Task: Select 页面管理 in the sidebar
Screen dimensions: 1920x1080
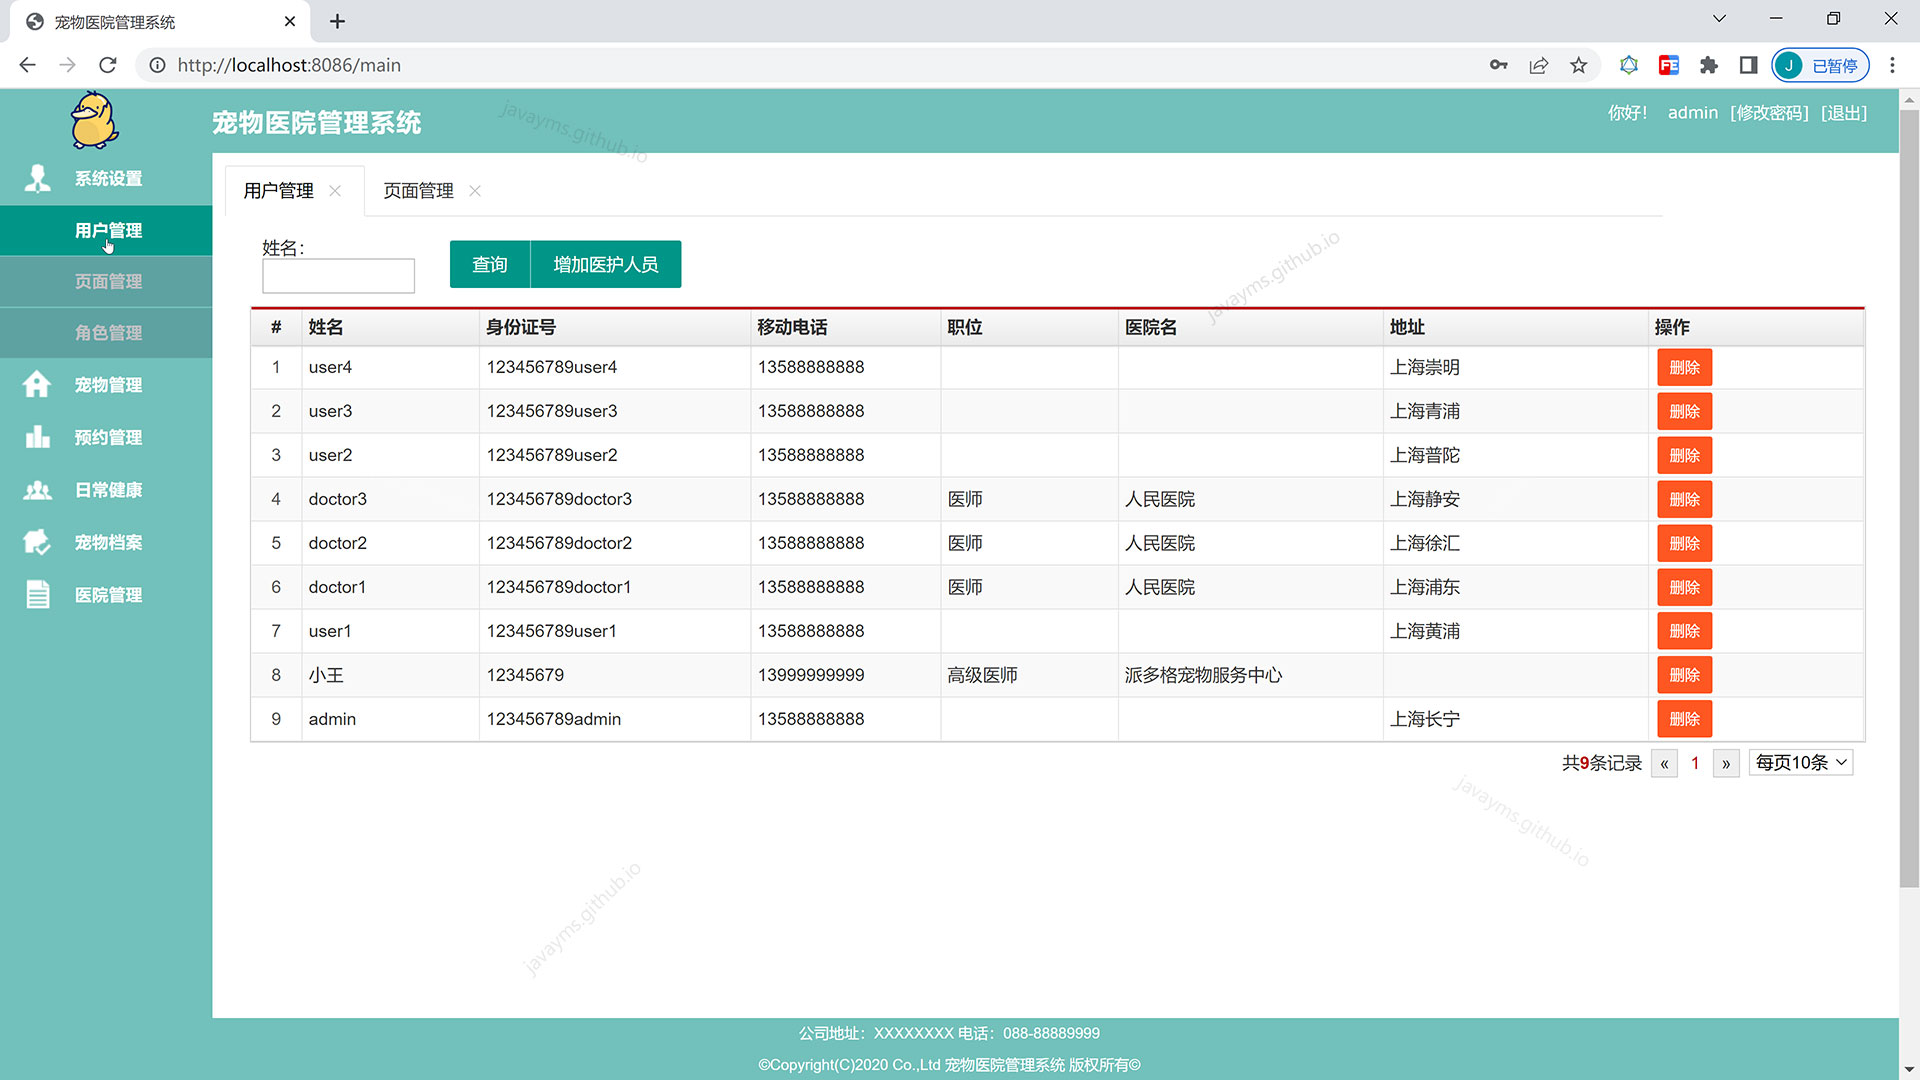Action: pos(106,282)
